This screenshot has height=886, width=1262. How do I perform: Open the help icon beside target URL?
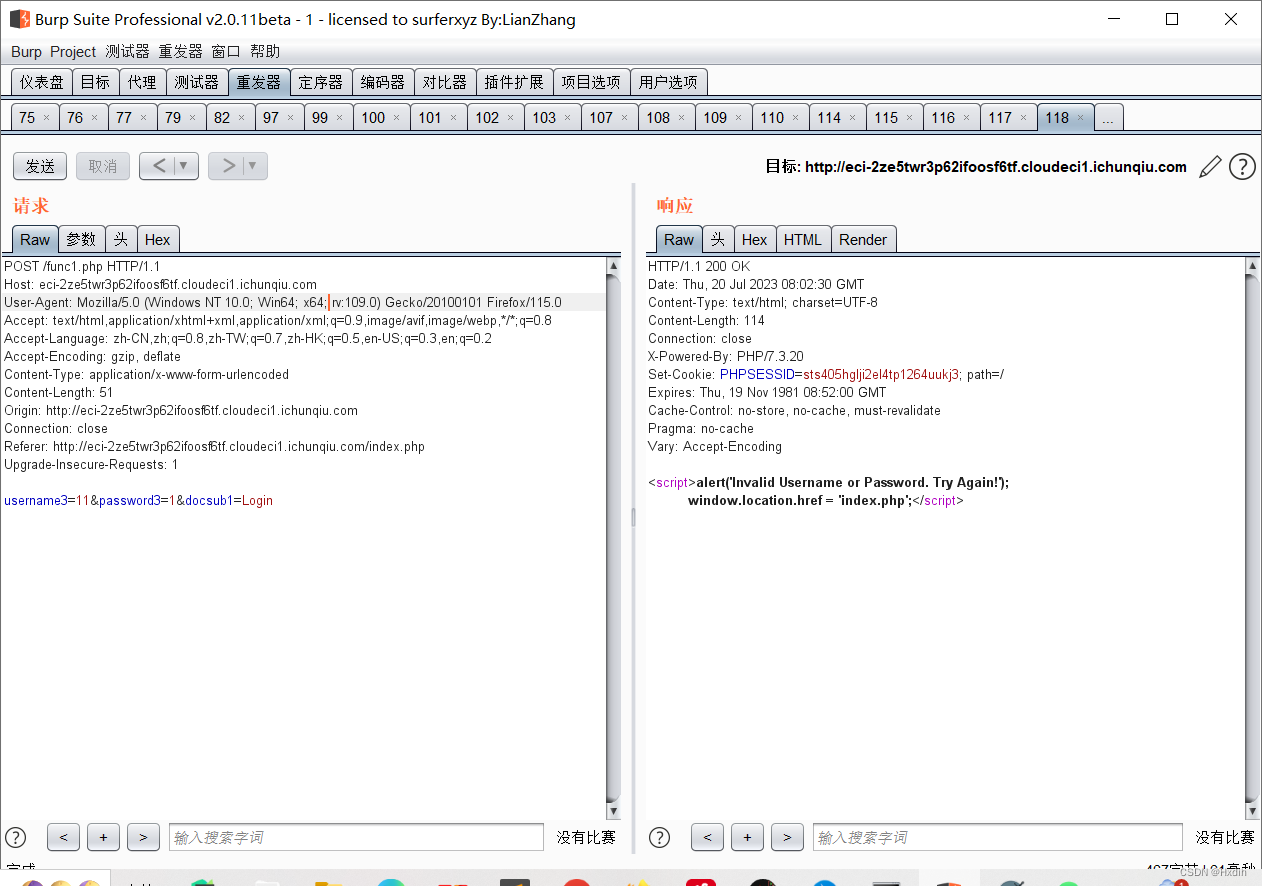(1242, 166)
